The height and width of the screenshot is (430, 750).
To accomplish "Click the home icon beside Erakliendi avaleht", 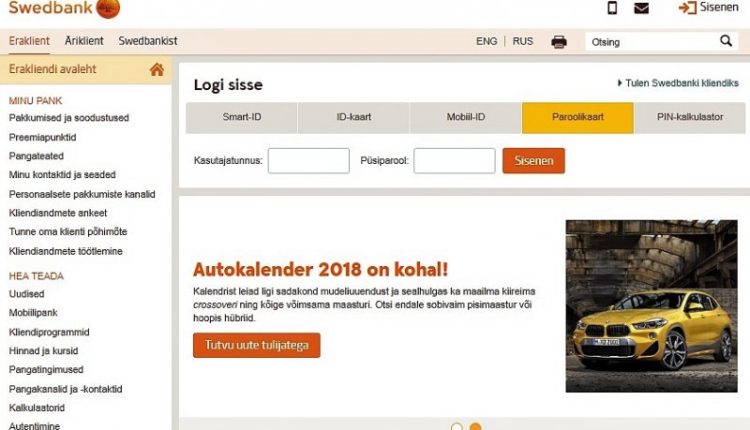I will click(x=156, y=69).
